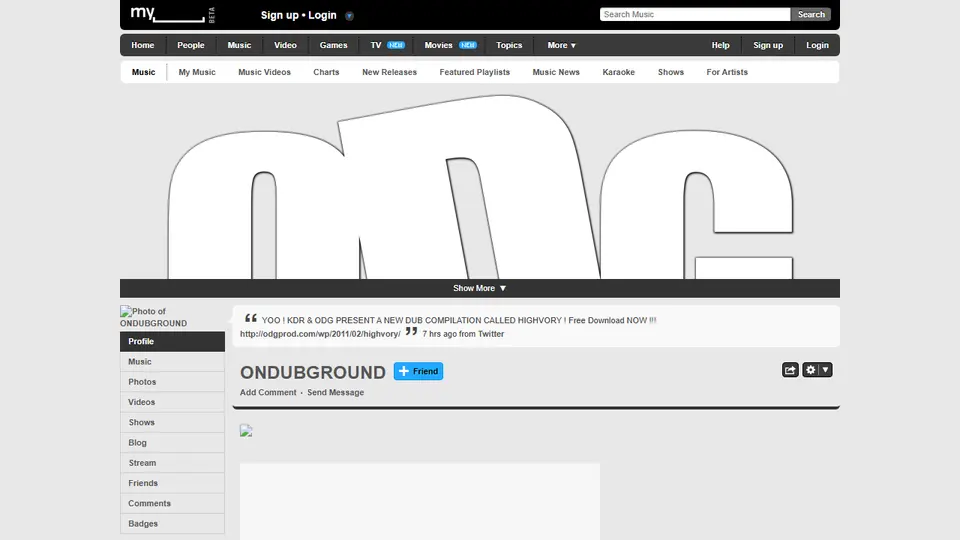This screenshot has height=540, width=960.
Task: Select Profile in sidebar
Action: coord(172,342)
